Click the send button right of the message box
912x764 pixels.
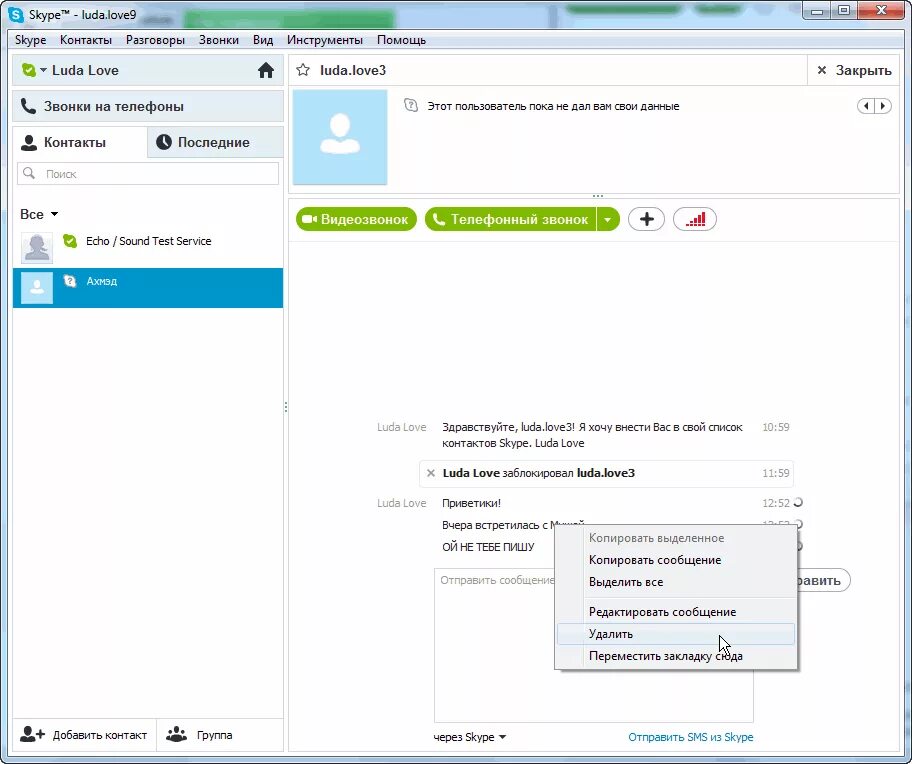(x=824, y=580)
